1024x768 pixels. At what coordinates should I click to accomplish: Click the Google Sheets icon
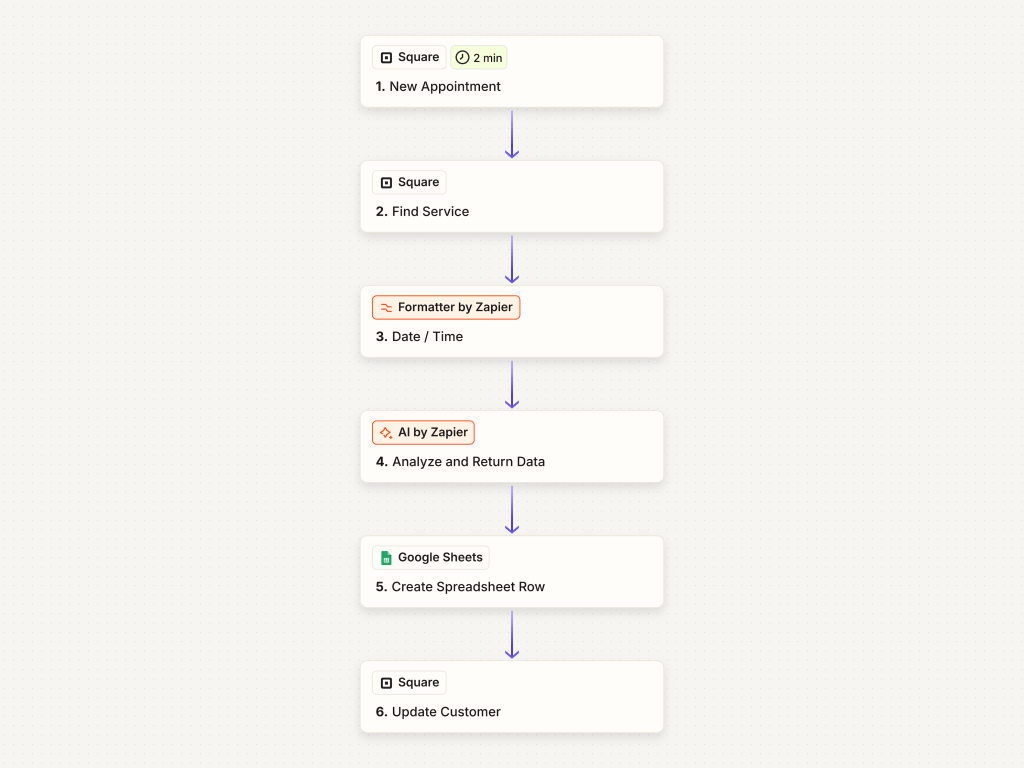pos(386,558)
